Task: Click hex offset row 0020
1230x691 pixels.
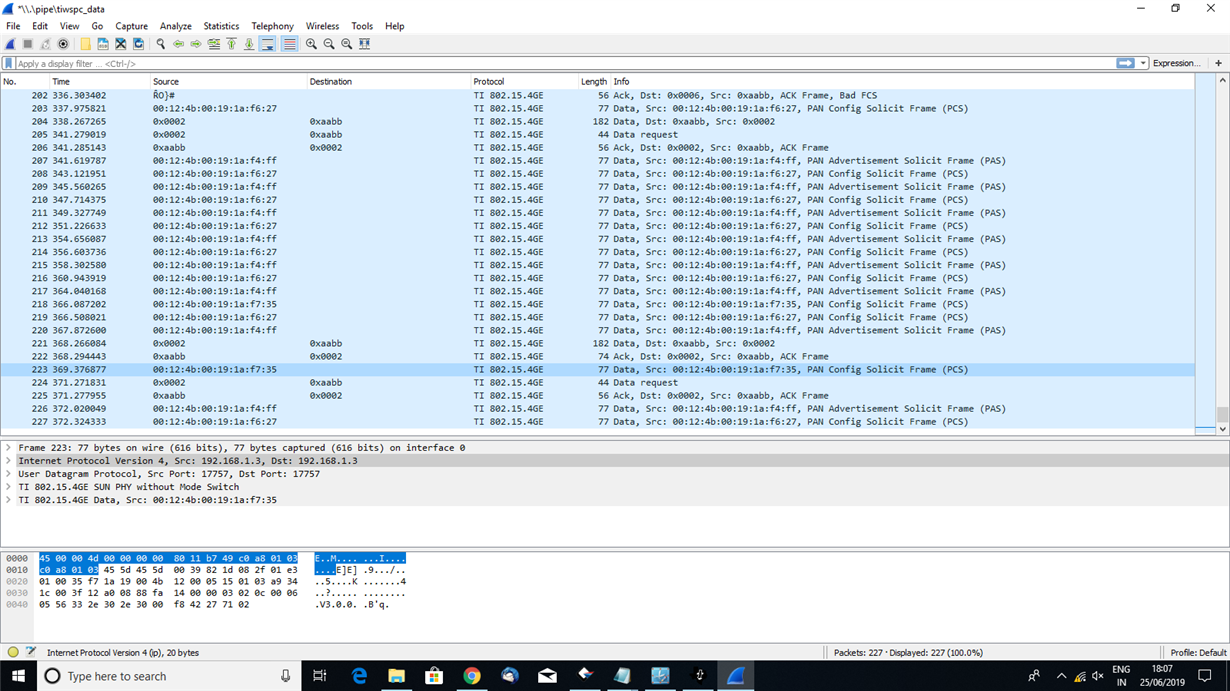Action: pyautogui.click(x=17, y=581)
